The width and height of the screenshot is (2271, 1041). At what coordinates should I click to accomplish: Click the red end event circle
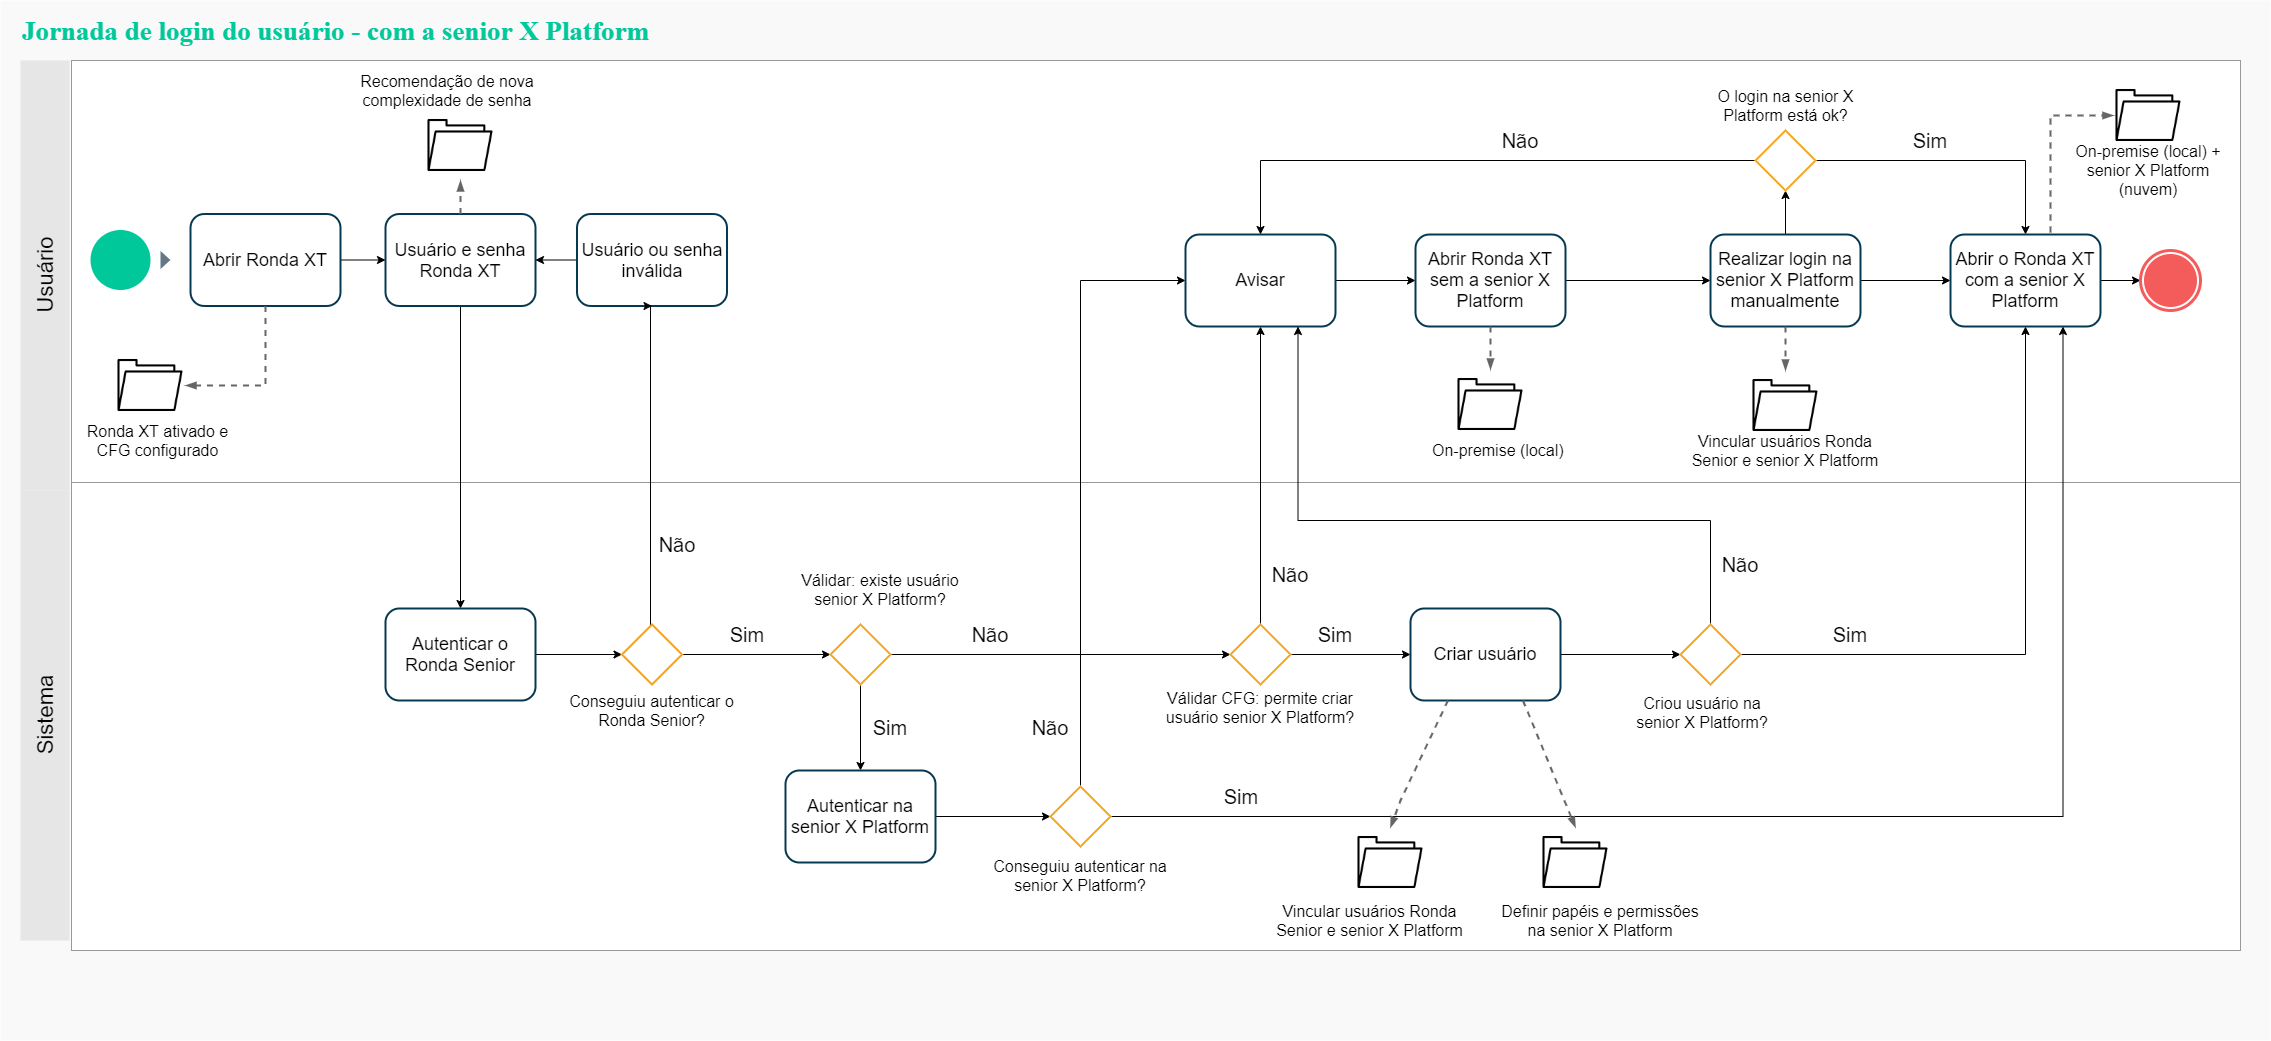coord(2170,281)
